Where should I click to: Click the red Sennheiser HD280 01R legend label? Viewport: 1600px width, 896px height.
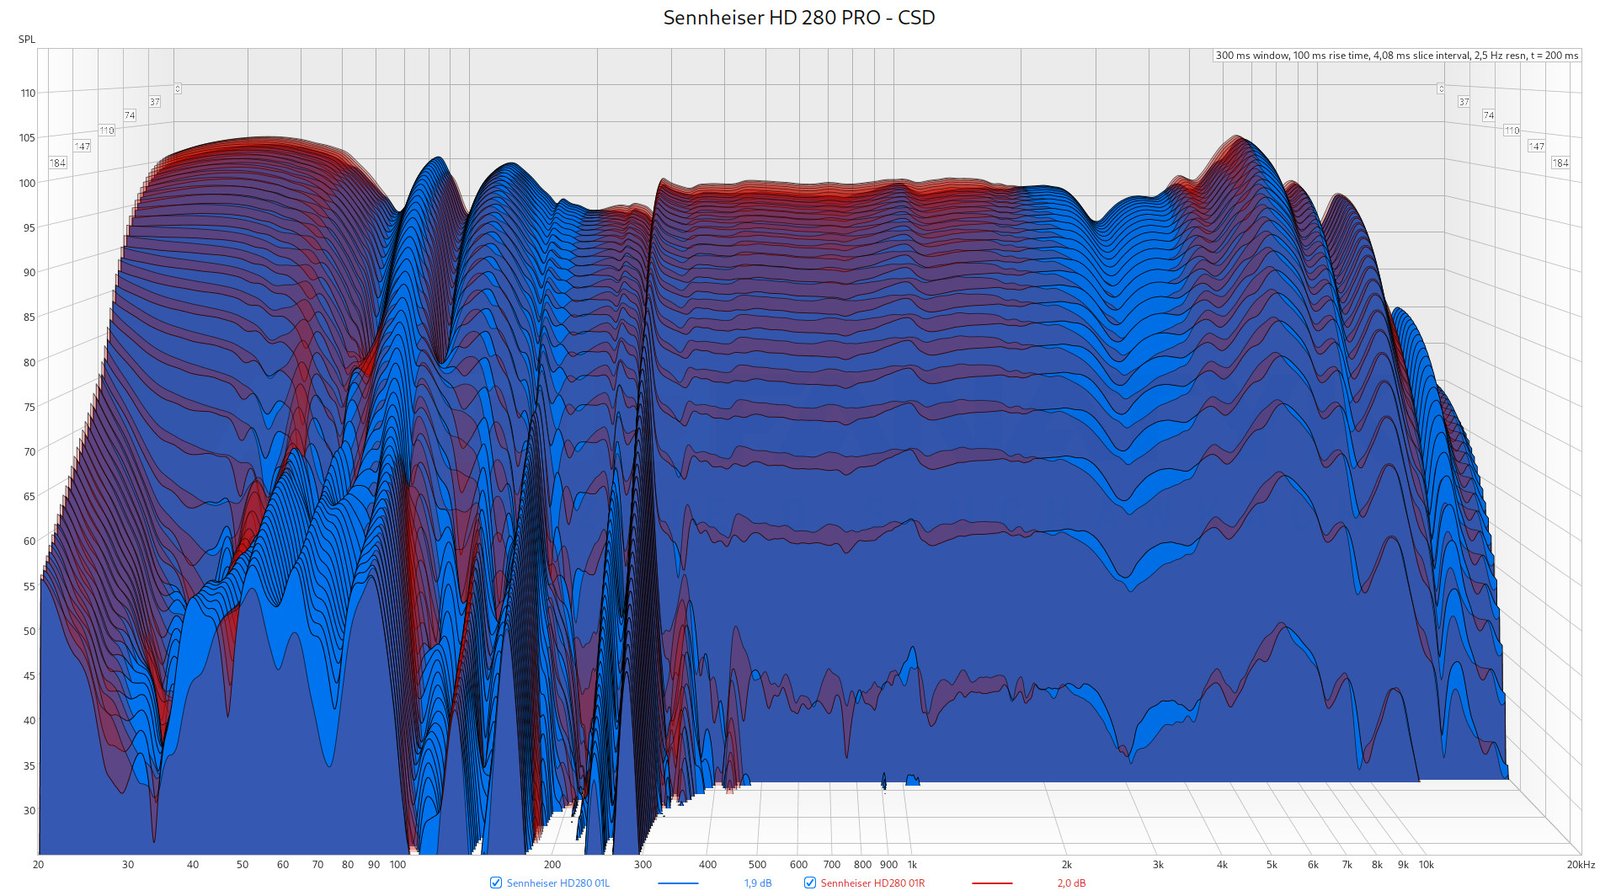872,883
